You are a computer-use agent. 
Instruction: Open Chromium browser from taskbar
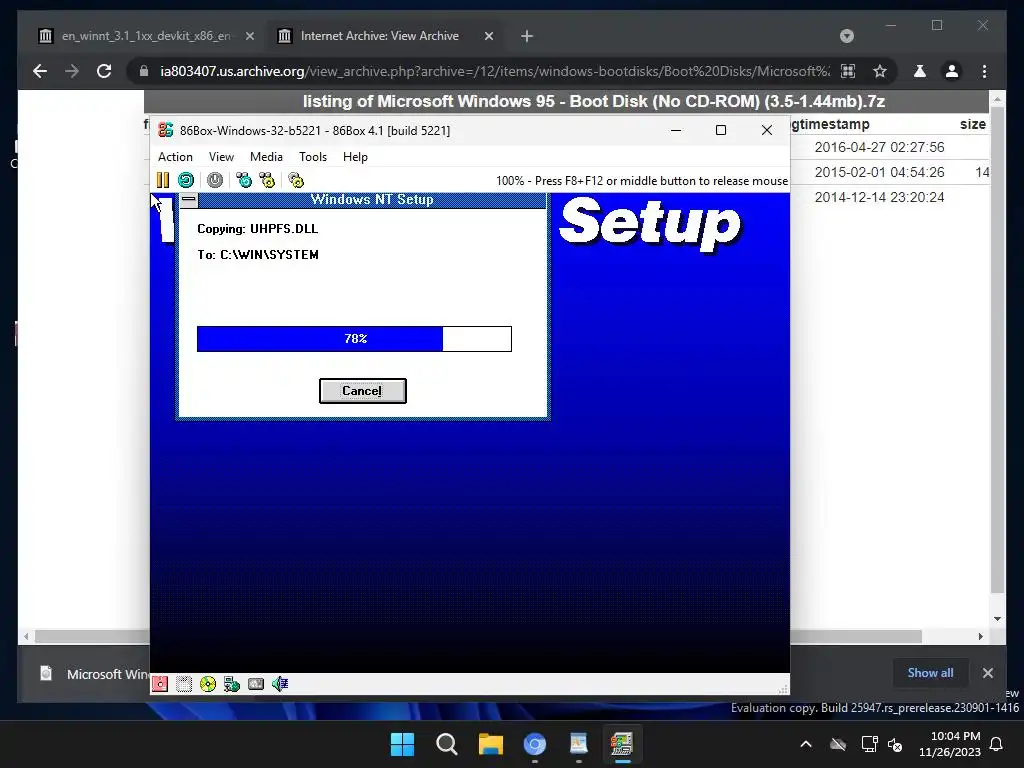pos(534,744)
